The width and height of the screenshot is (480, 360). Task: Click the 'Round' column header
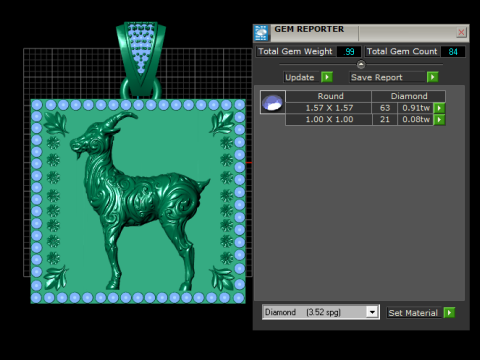click(329, 96)
